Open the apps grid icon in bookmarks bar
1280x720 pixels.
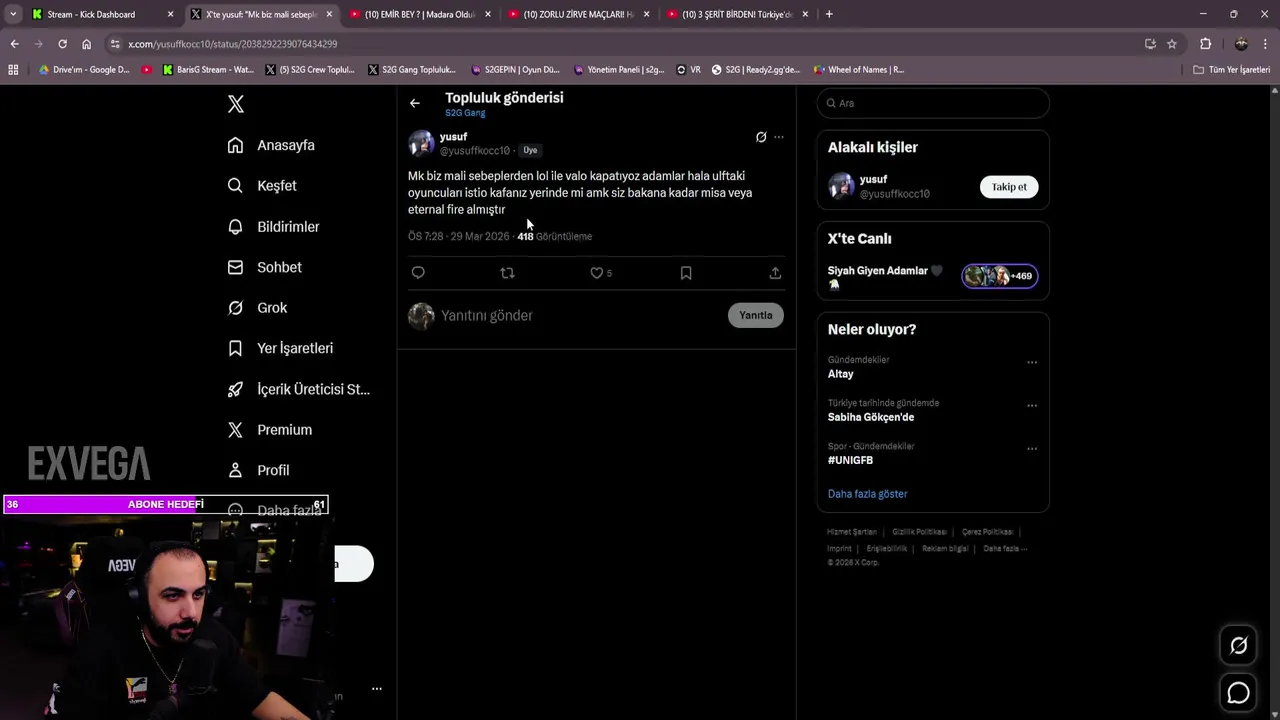pyautogui.click(x=13, y=70)
